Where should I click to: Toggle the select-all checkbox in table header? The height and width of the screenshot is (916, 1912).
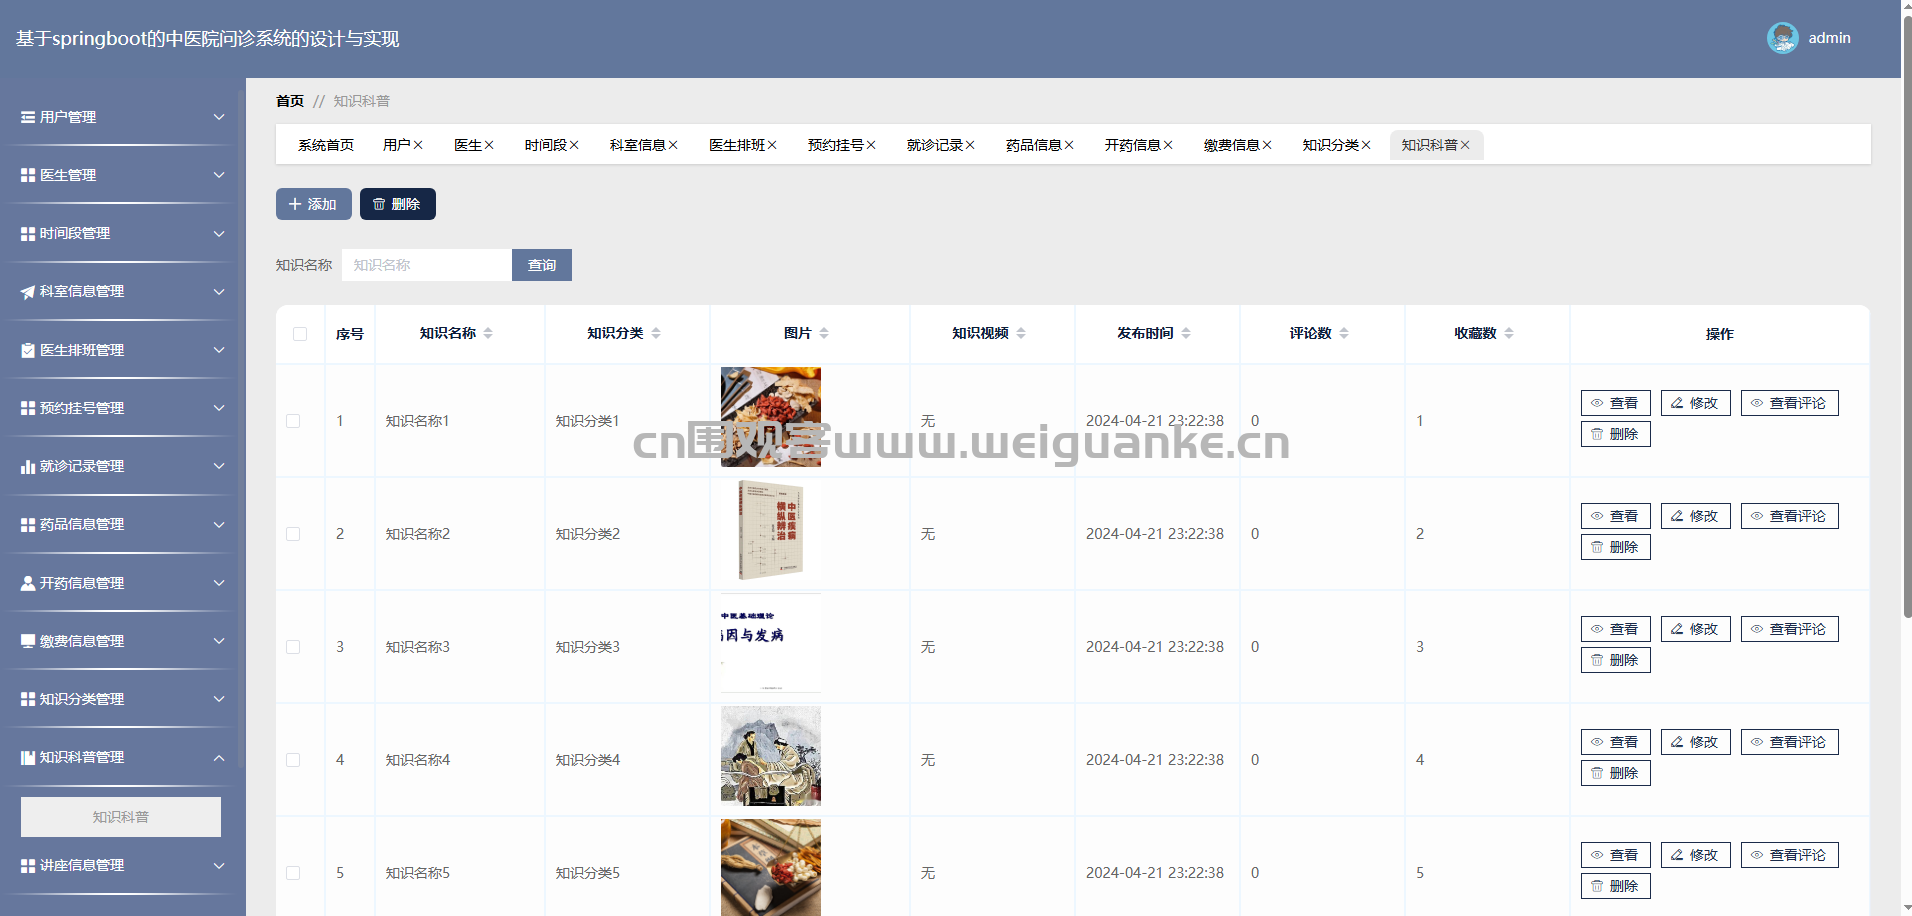tap(300, 334)
